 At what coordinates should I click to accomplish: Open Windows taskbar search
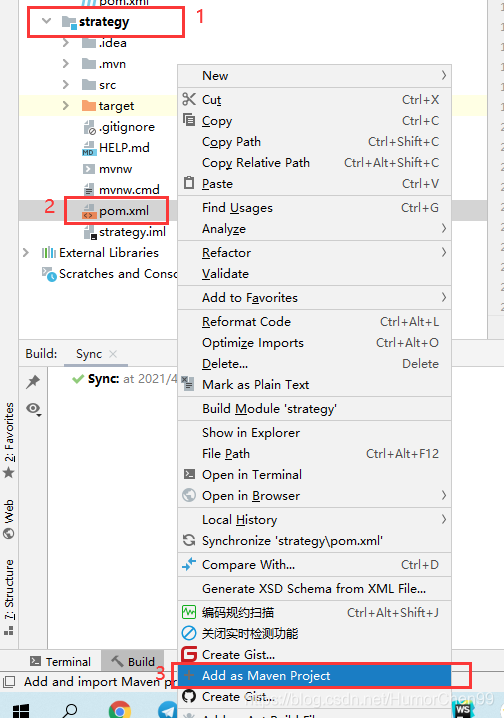(x=70, y=710)
